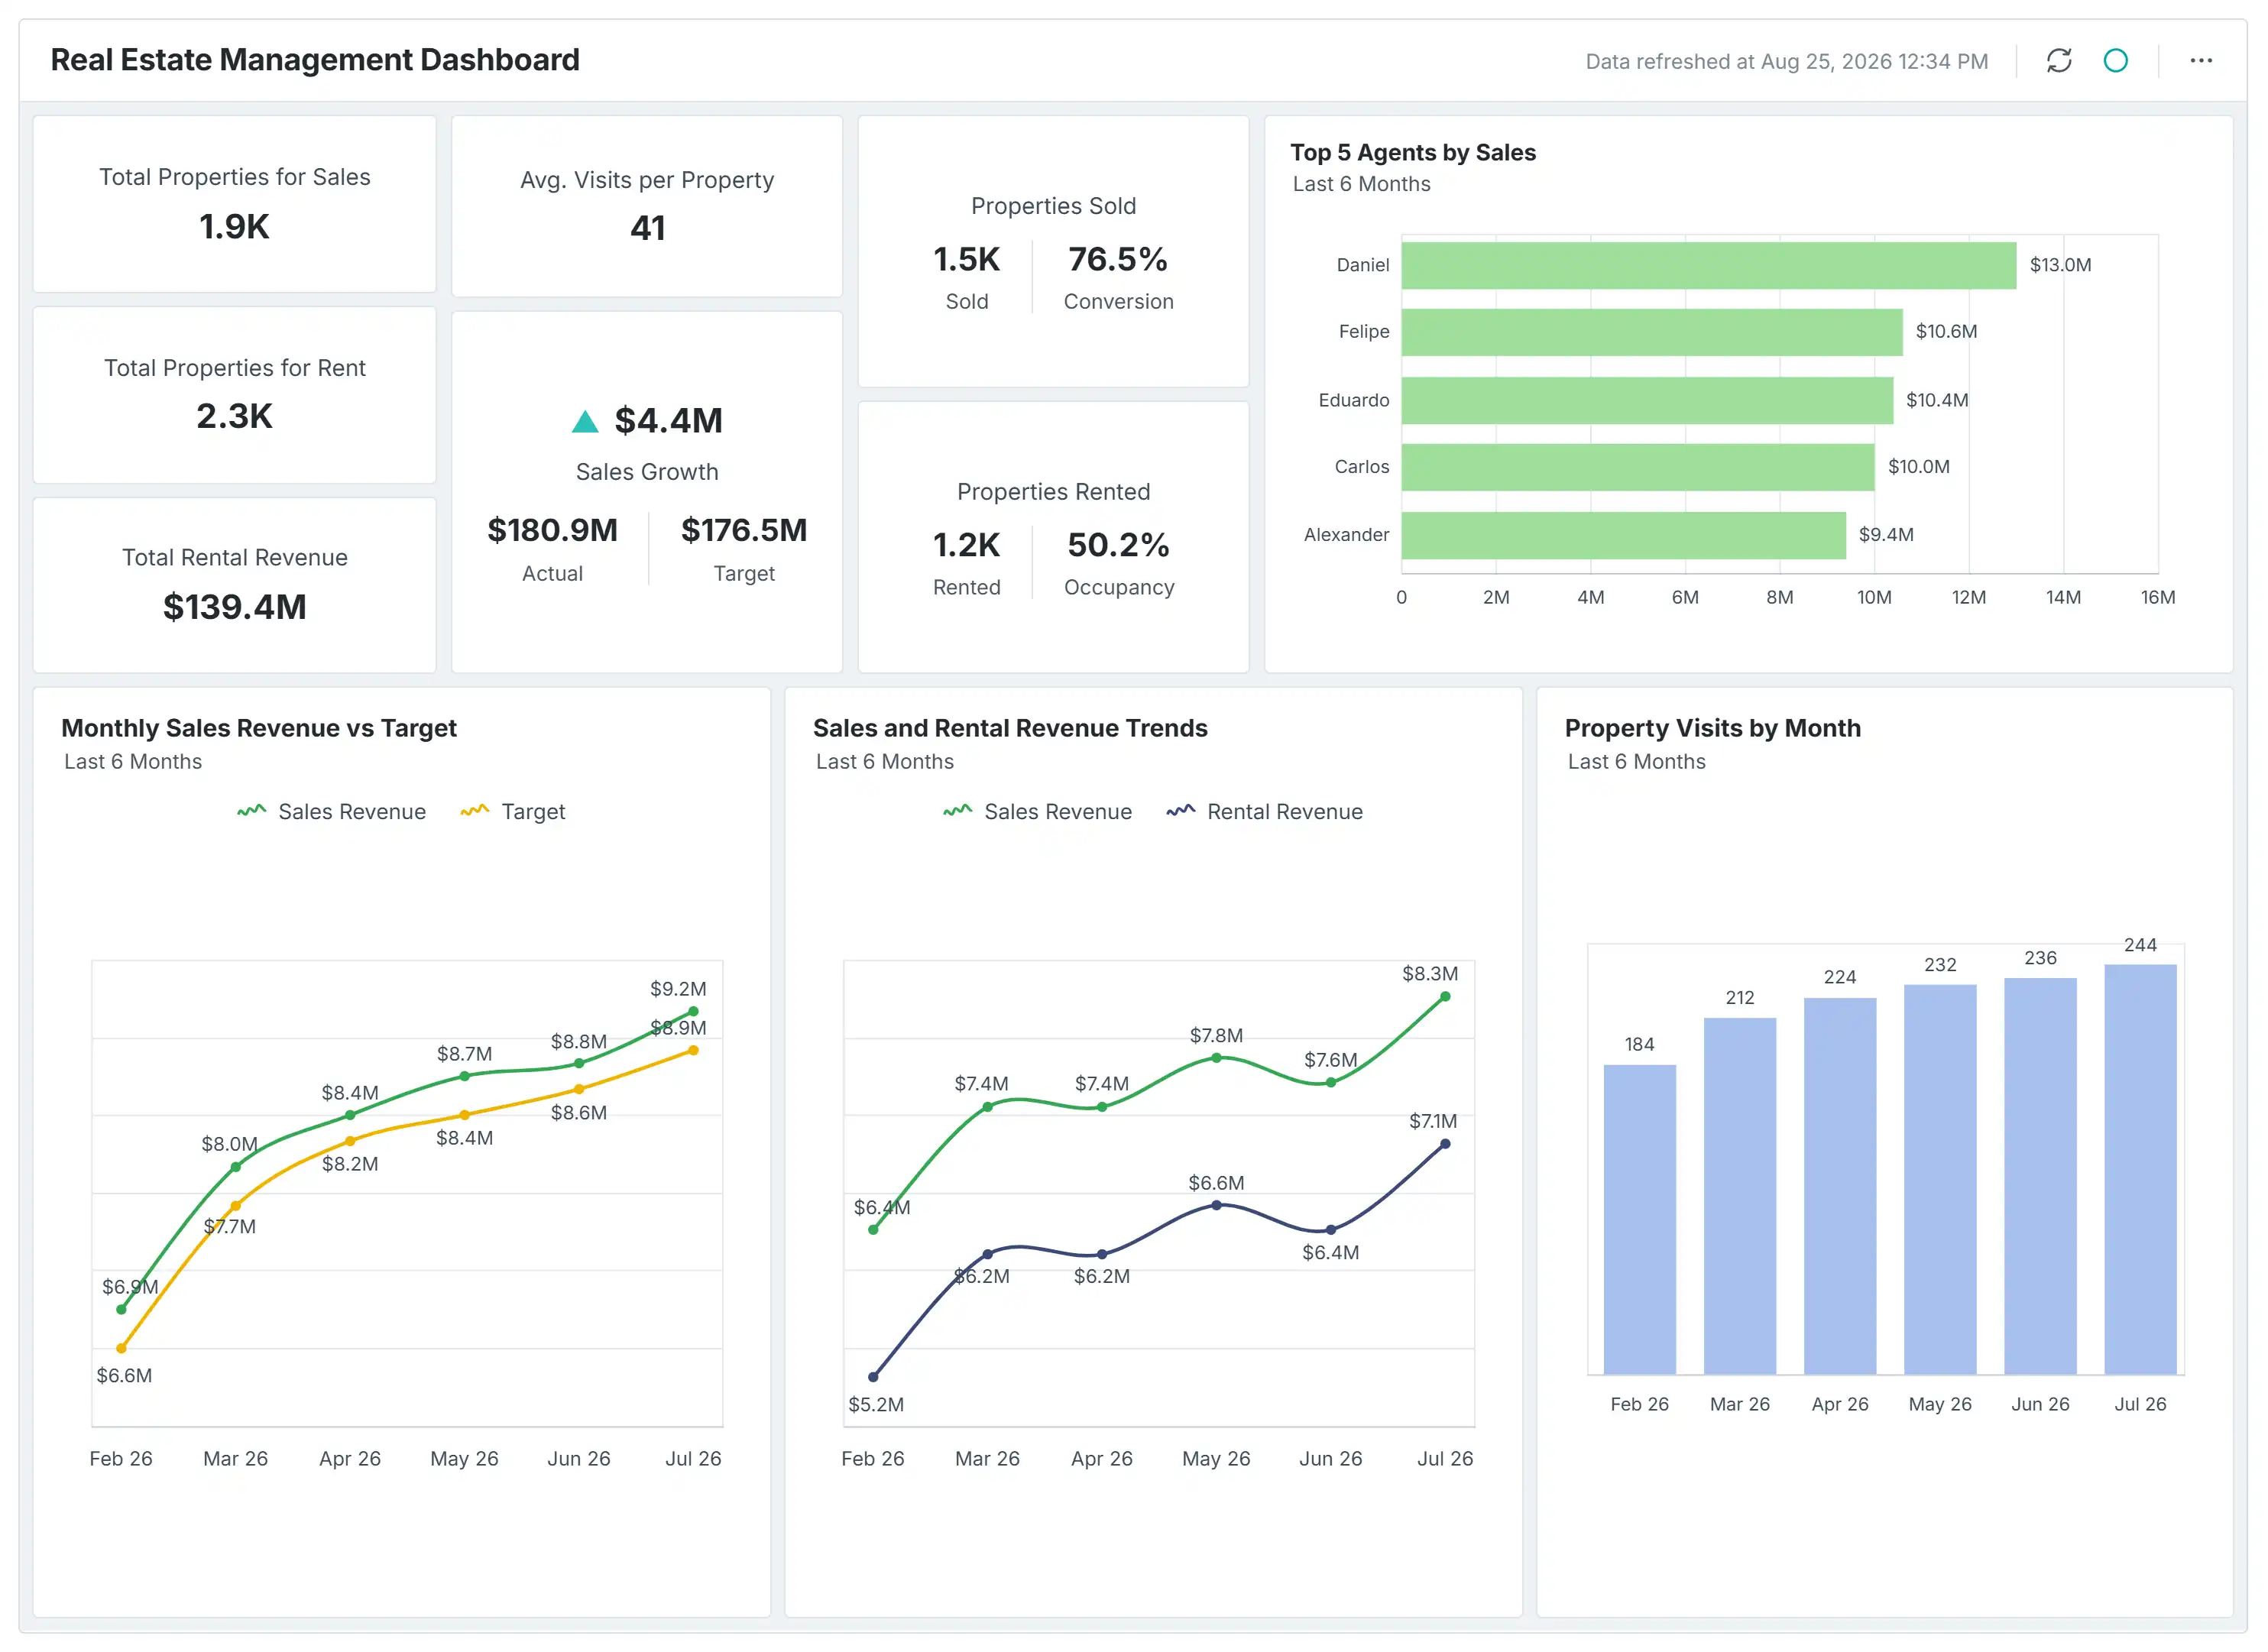The height and width of the screenshot is (1652, 2268).
Task: Toggle Sales Revenue legend in Monthly Sales chart
Action: pos(331,811)
